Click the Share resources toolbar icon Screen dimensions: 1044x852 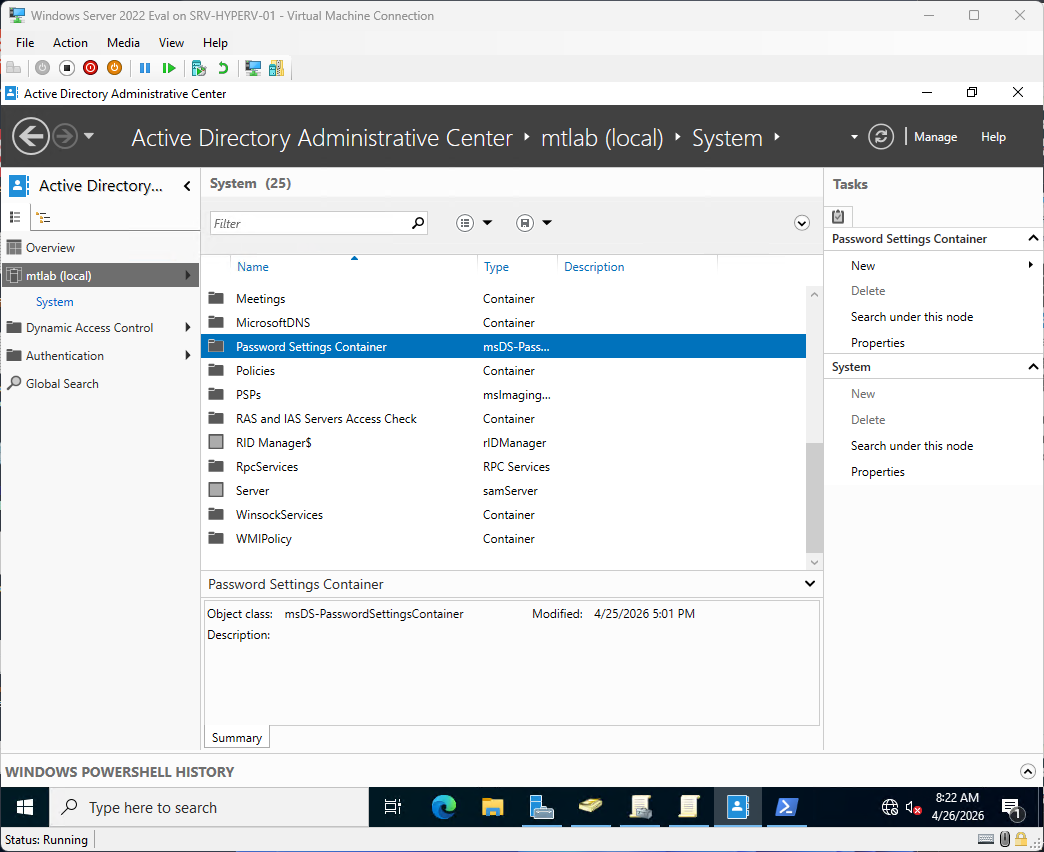click(x=276, y=68)
